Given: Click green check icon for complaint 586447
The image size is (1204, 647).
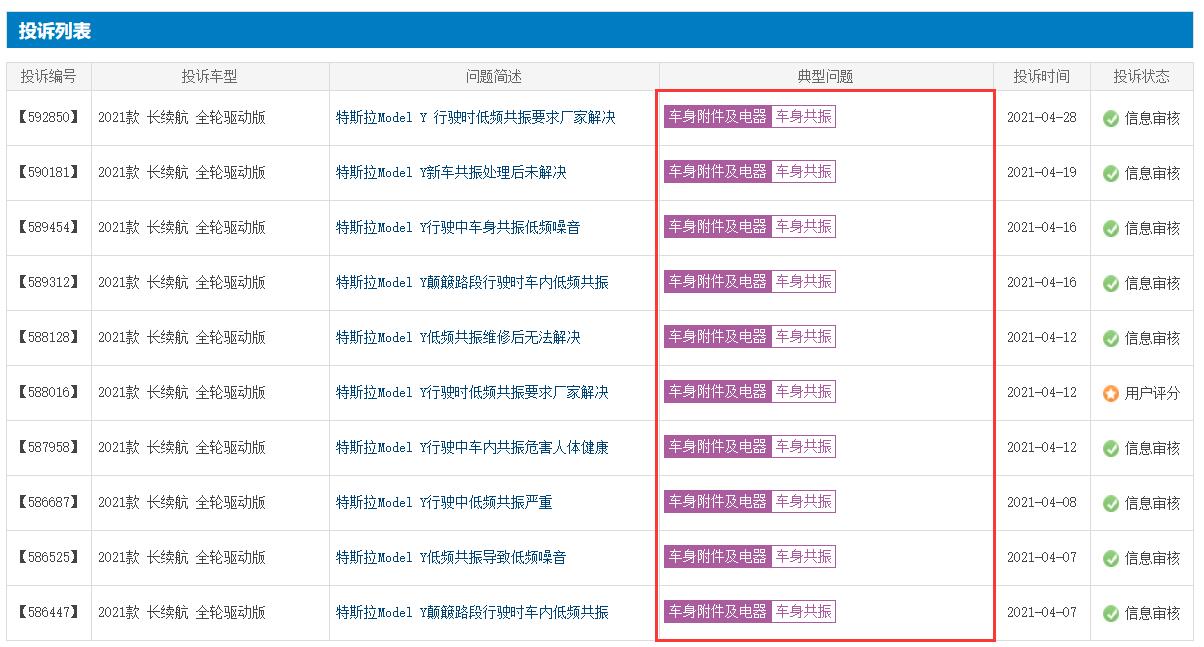Looking at the screenshot, I should (x=1110, y=613).
